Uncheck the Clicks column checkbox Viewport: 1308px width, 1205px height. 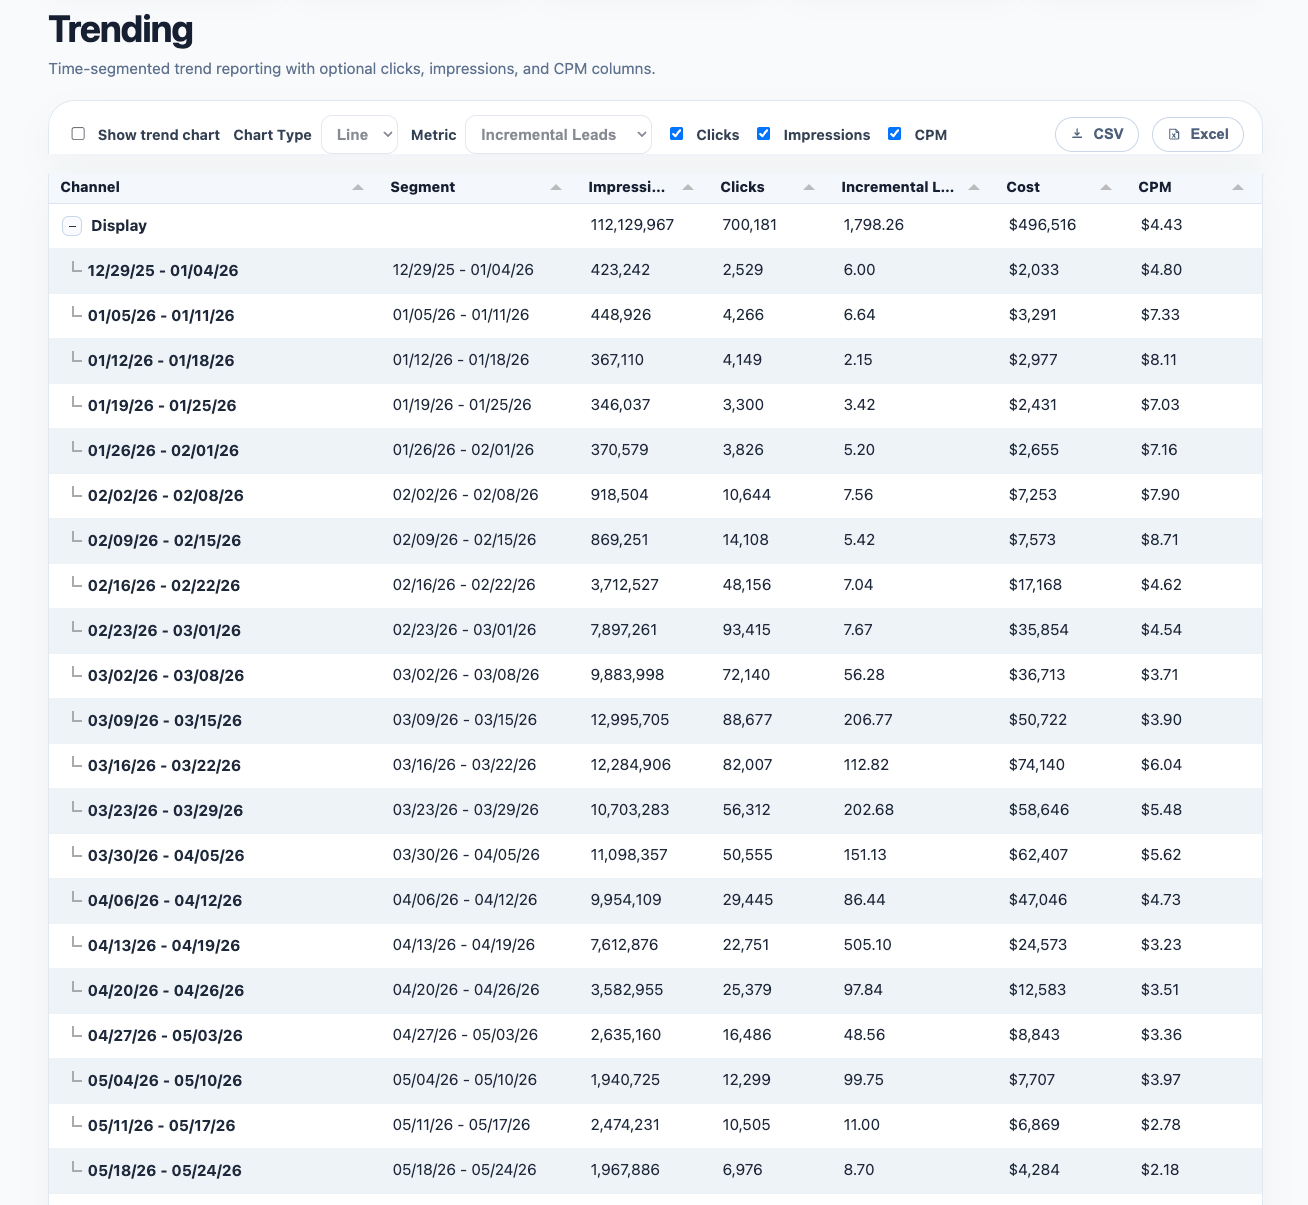(x=677, y=134)
